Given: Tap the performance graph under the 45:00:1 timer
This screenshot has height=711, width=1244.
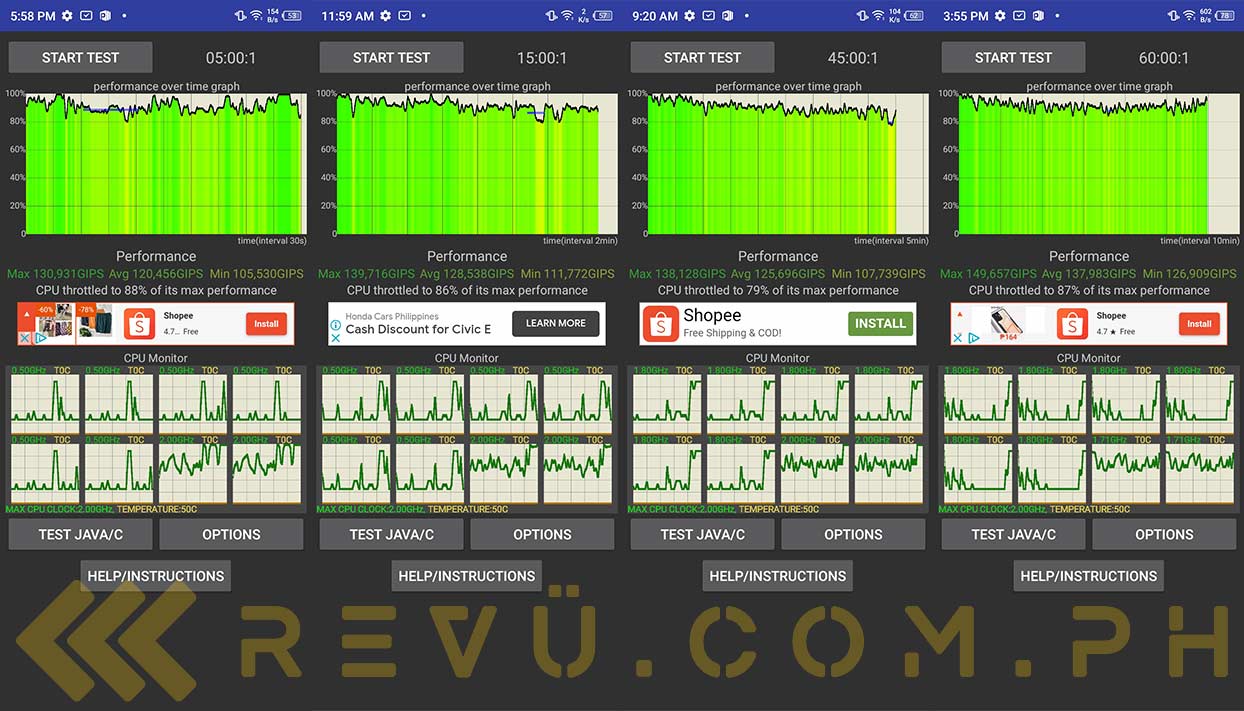Looking at the screenshot, I should (x=787, y=164).
